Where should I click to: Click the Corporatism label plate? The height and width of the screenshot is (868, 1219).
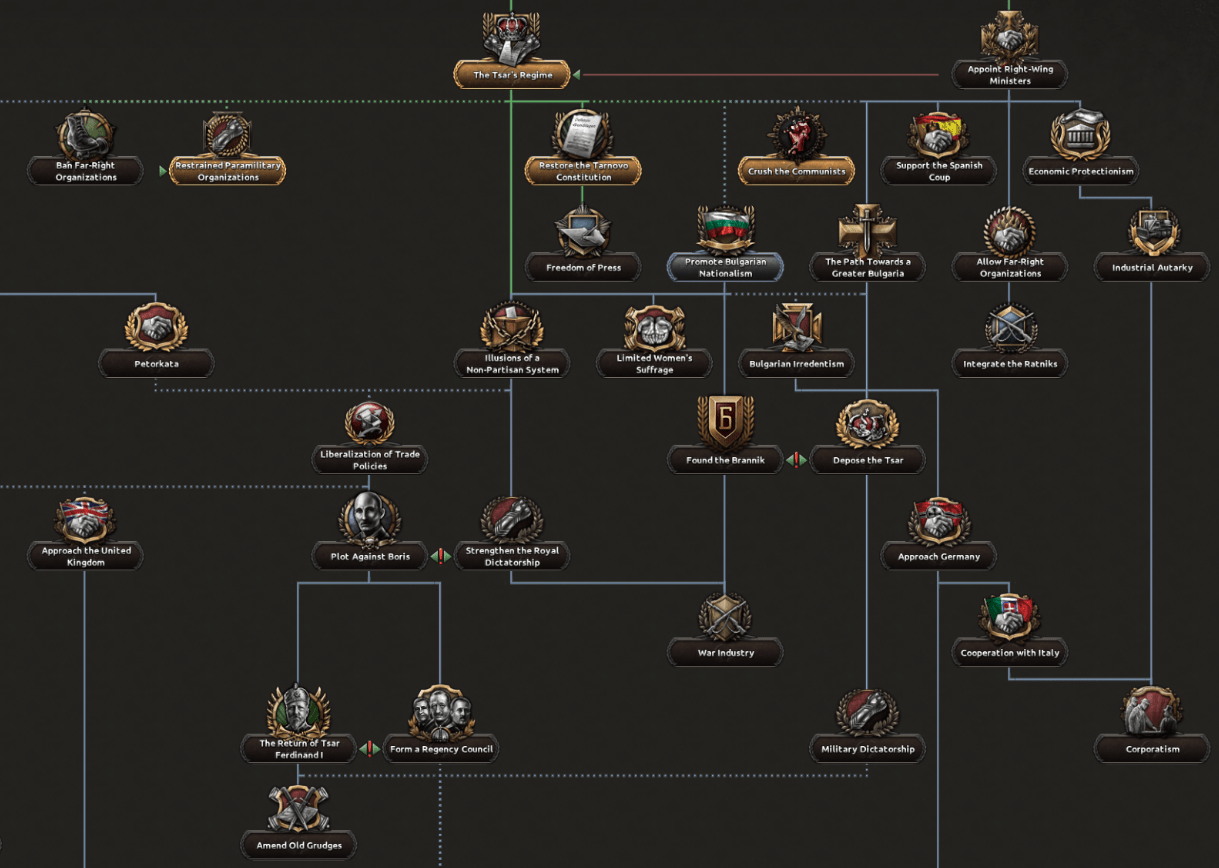(x=1152, y=749)
